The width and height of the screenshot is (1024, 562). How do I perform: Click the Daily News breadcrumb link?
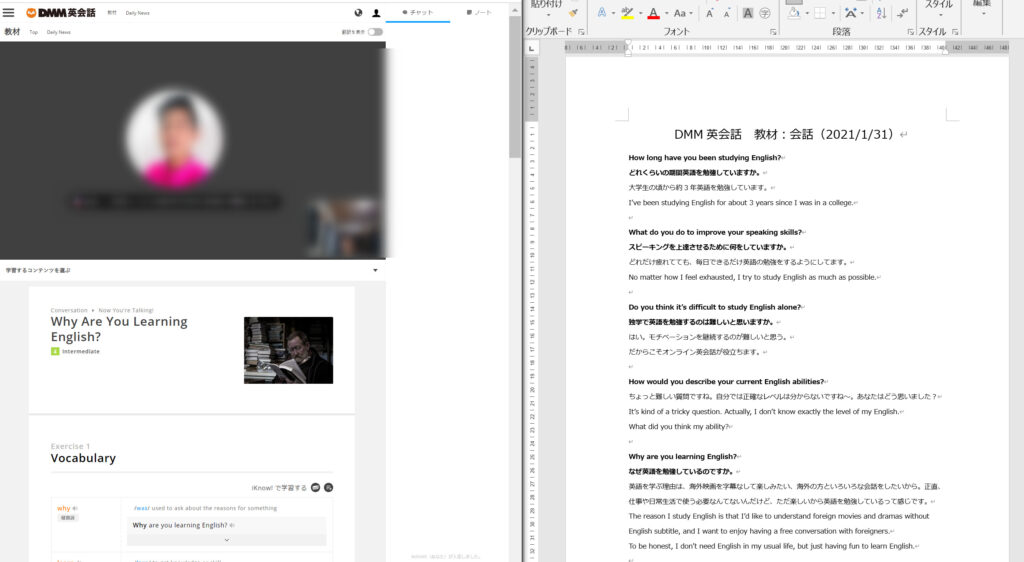coord(59,32)
